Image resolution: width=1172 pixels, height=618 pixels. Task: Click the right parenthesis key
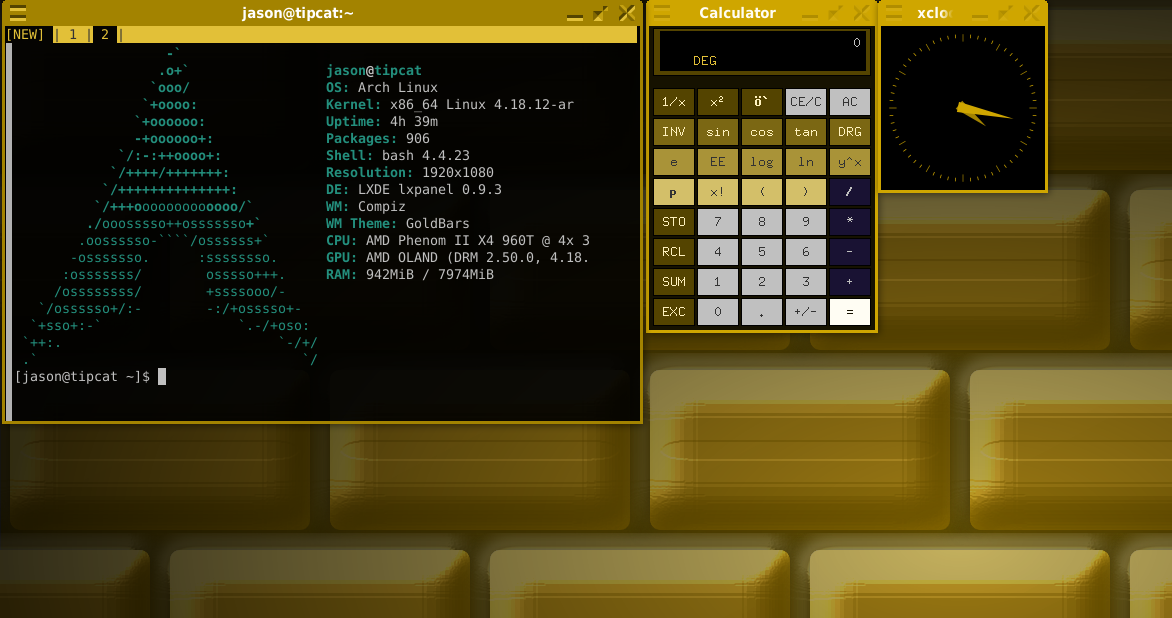click(x=806, y=192)
